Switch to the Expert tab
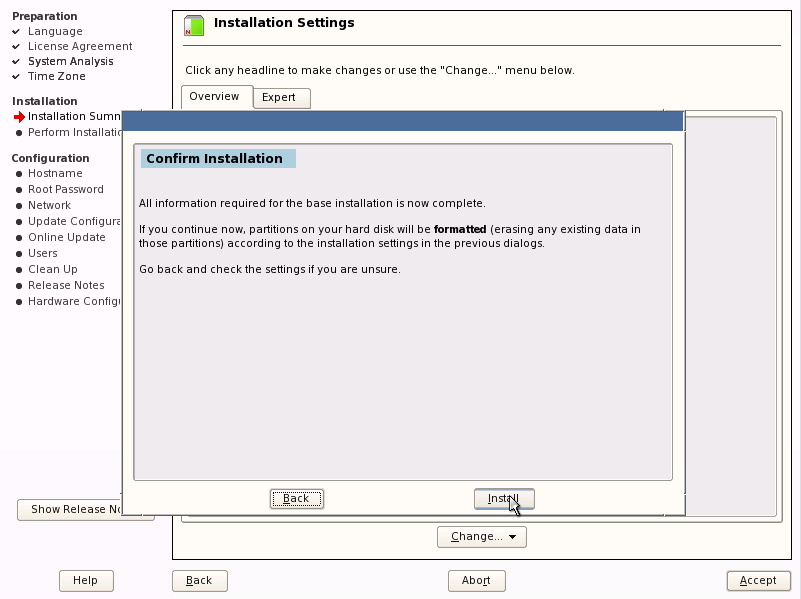 [x=279, y=98]
